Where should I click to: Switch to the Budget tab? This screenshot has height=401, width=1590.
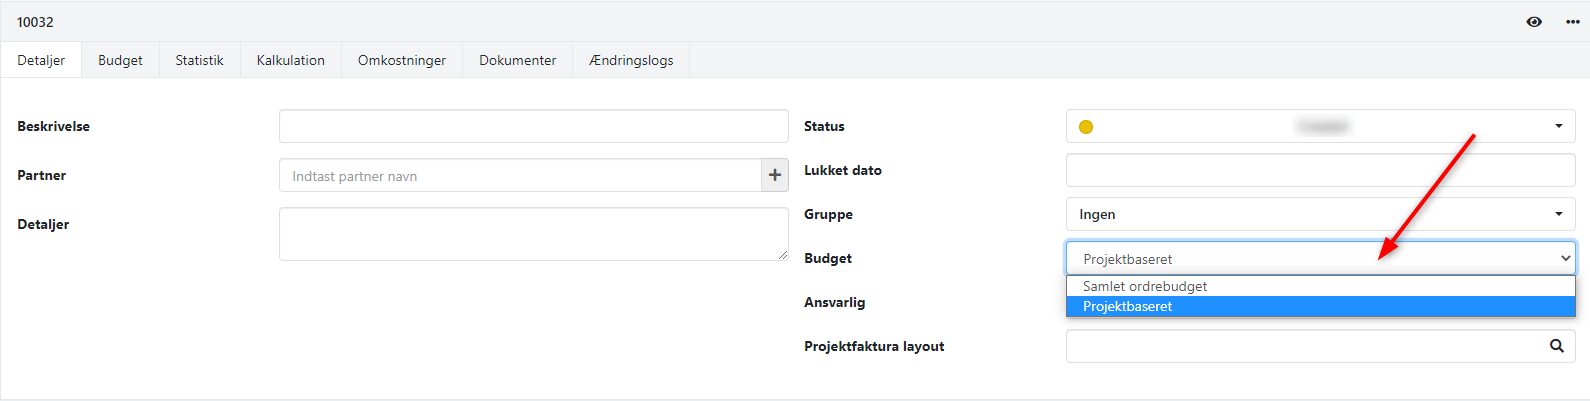[x=120, y=60]
